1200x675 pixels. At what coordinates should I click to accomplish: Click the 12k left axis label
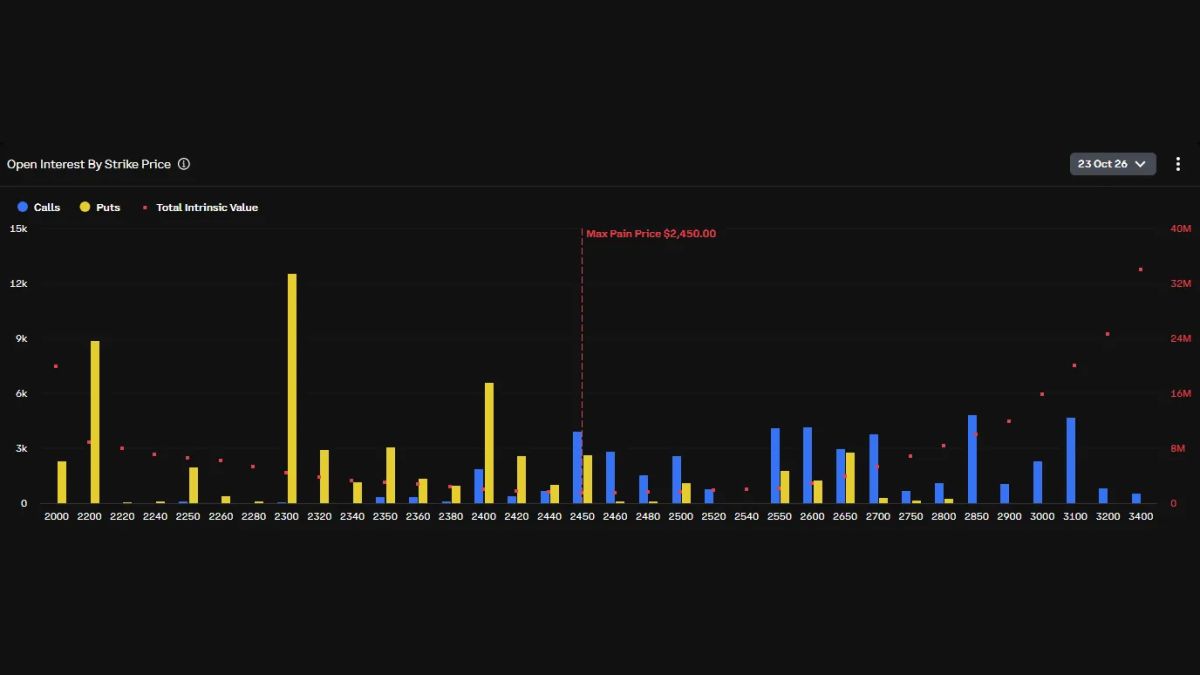18,284
